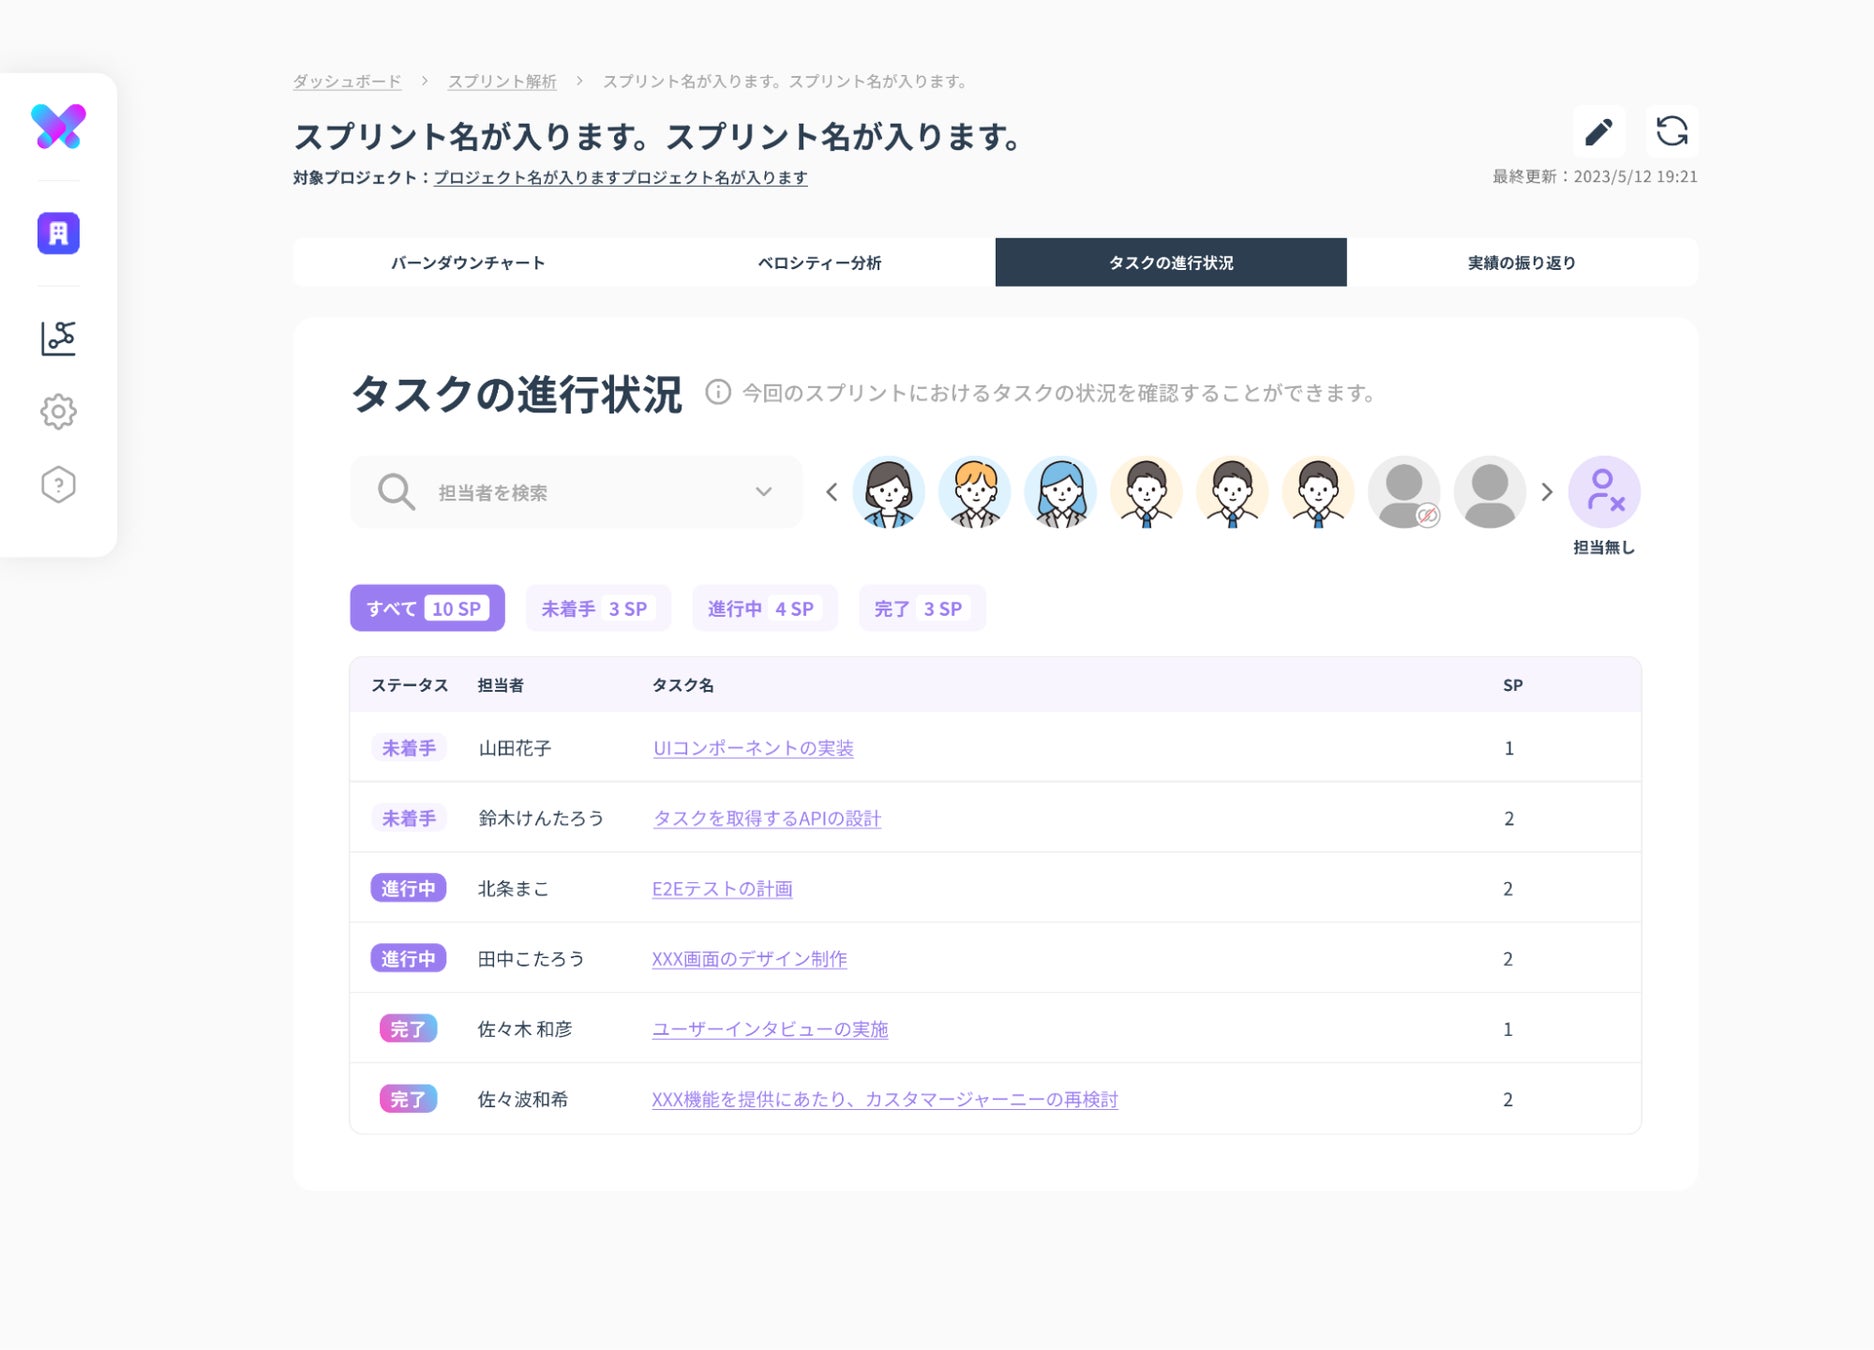
Task: Open the sprint analytics chart icon in sidebar
Action: tap(58, 338)
